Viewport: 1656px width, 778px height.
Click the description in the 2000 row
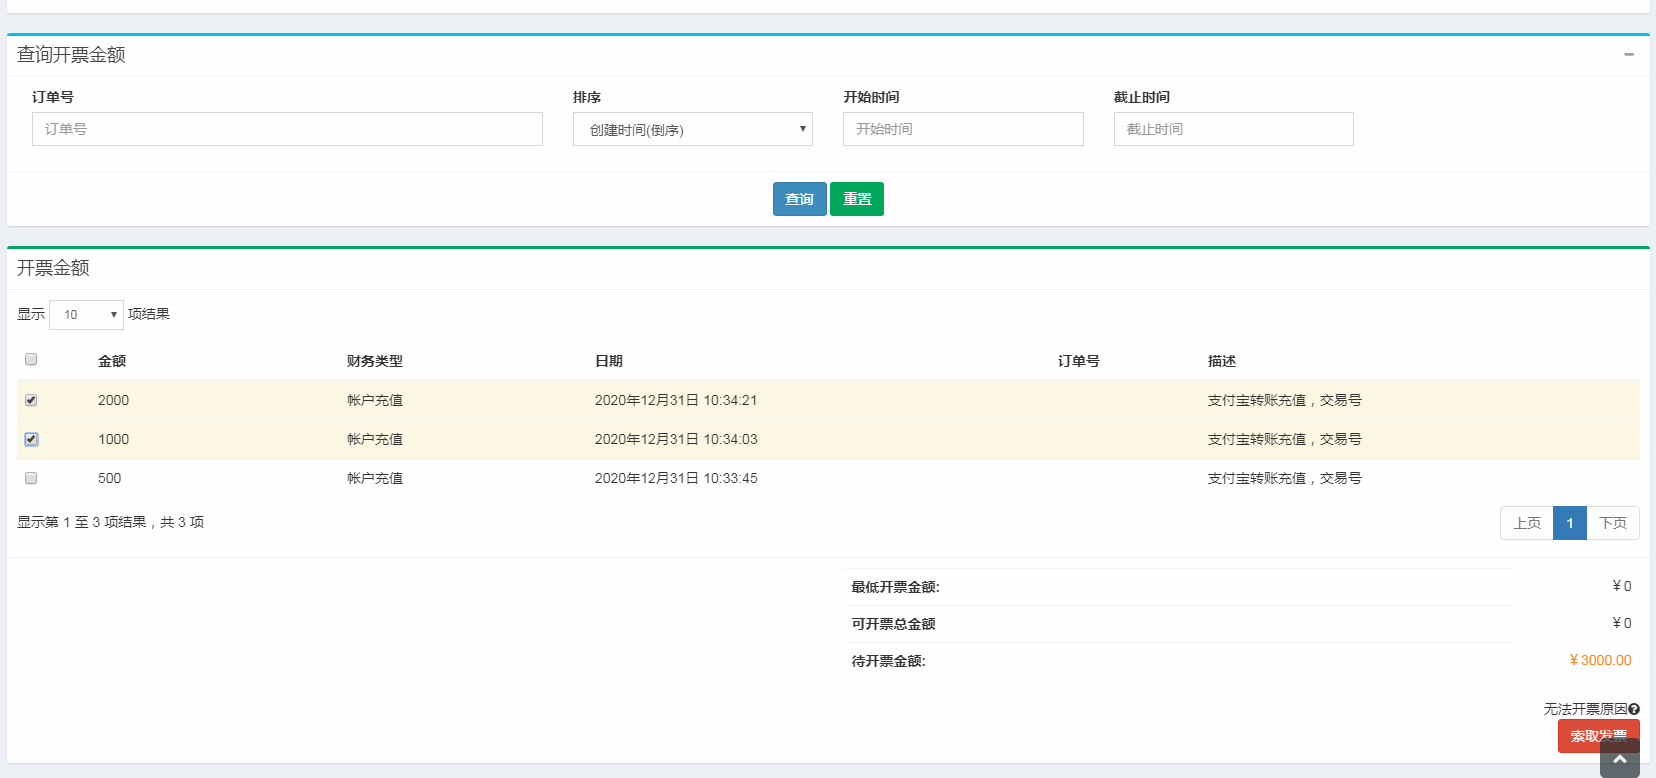(x=1285, y=400)
